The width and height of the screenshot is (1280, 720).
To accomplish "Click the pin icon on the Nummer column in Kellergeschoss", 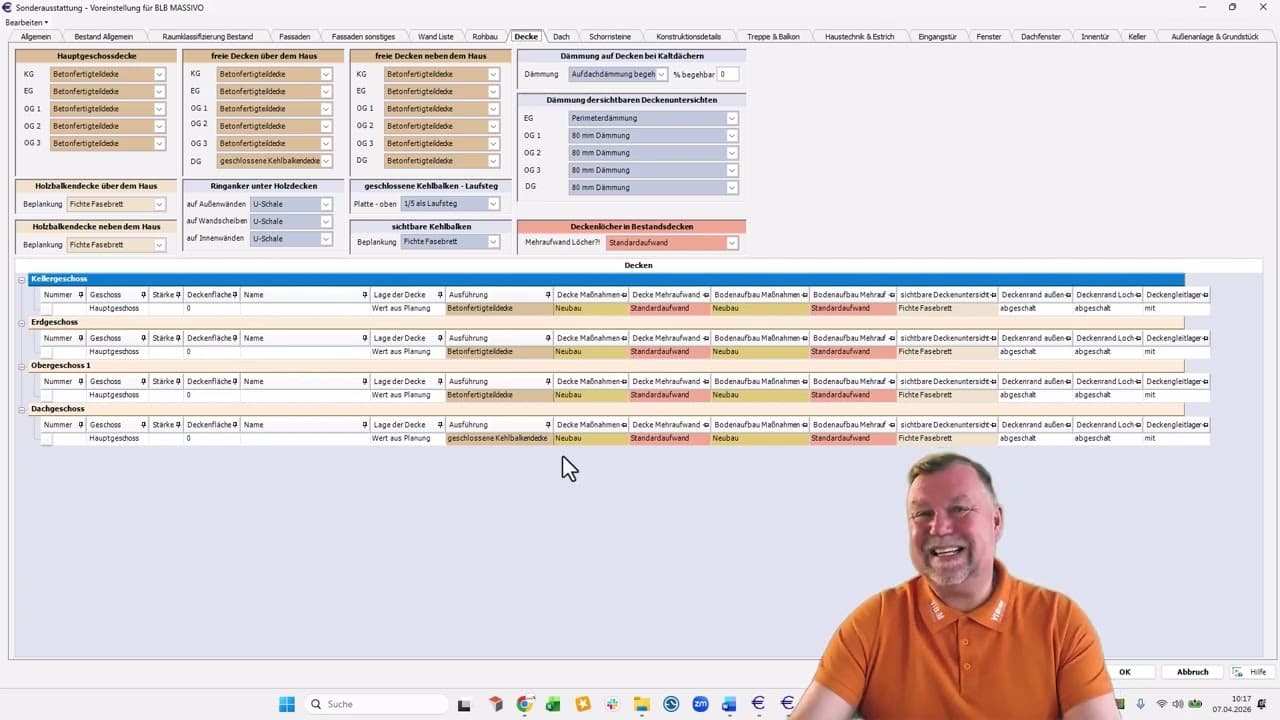I will pyautogui.click(x=81, y=295).
